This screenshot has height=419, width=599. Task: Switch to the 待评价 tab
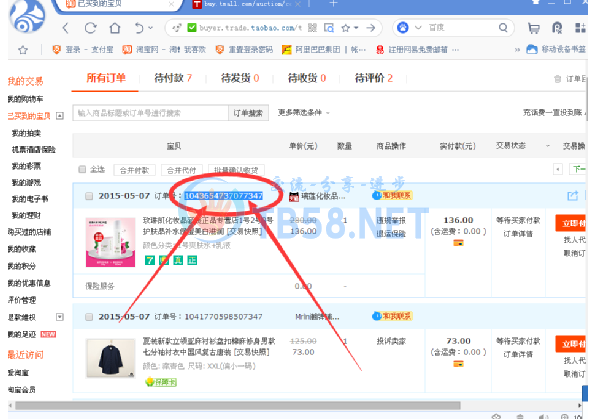pyautogui.click(x=374, y=78)
